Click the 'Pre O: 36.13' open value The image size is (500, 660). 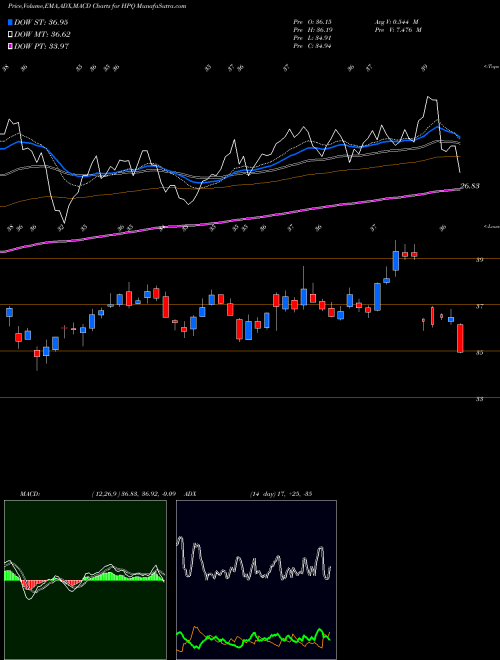point(313,22)
